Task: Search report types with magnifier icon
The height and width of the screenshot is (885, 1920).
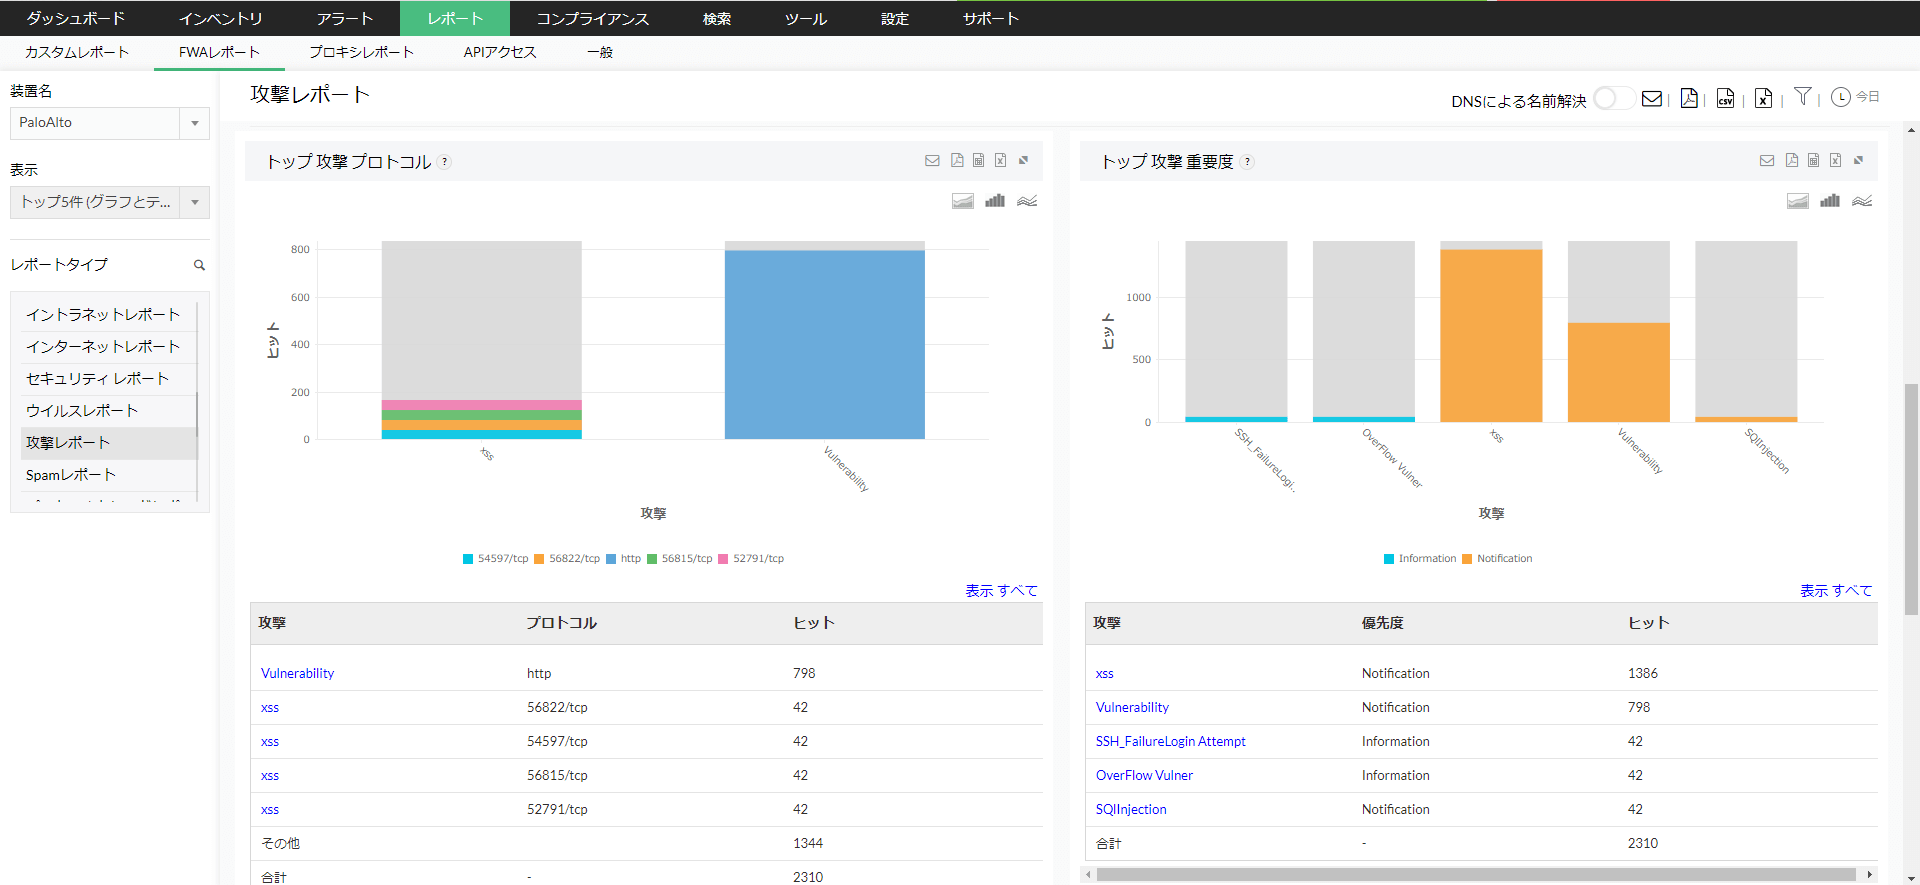Action: 199,265
